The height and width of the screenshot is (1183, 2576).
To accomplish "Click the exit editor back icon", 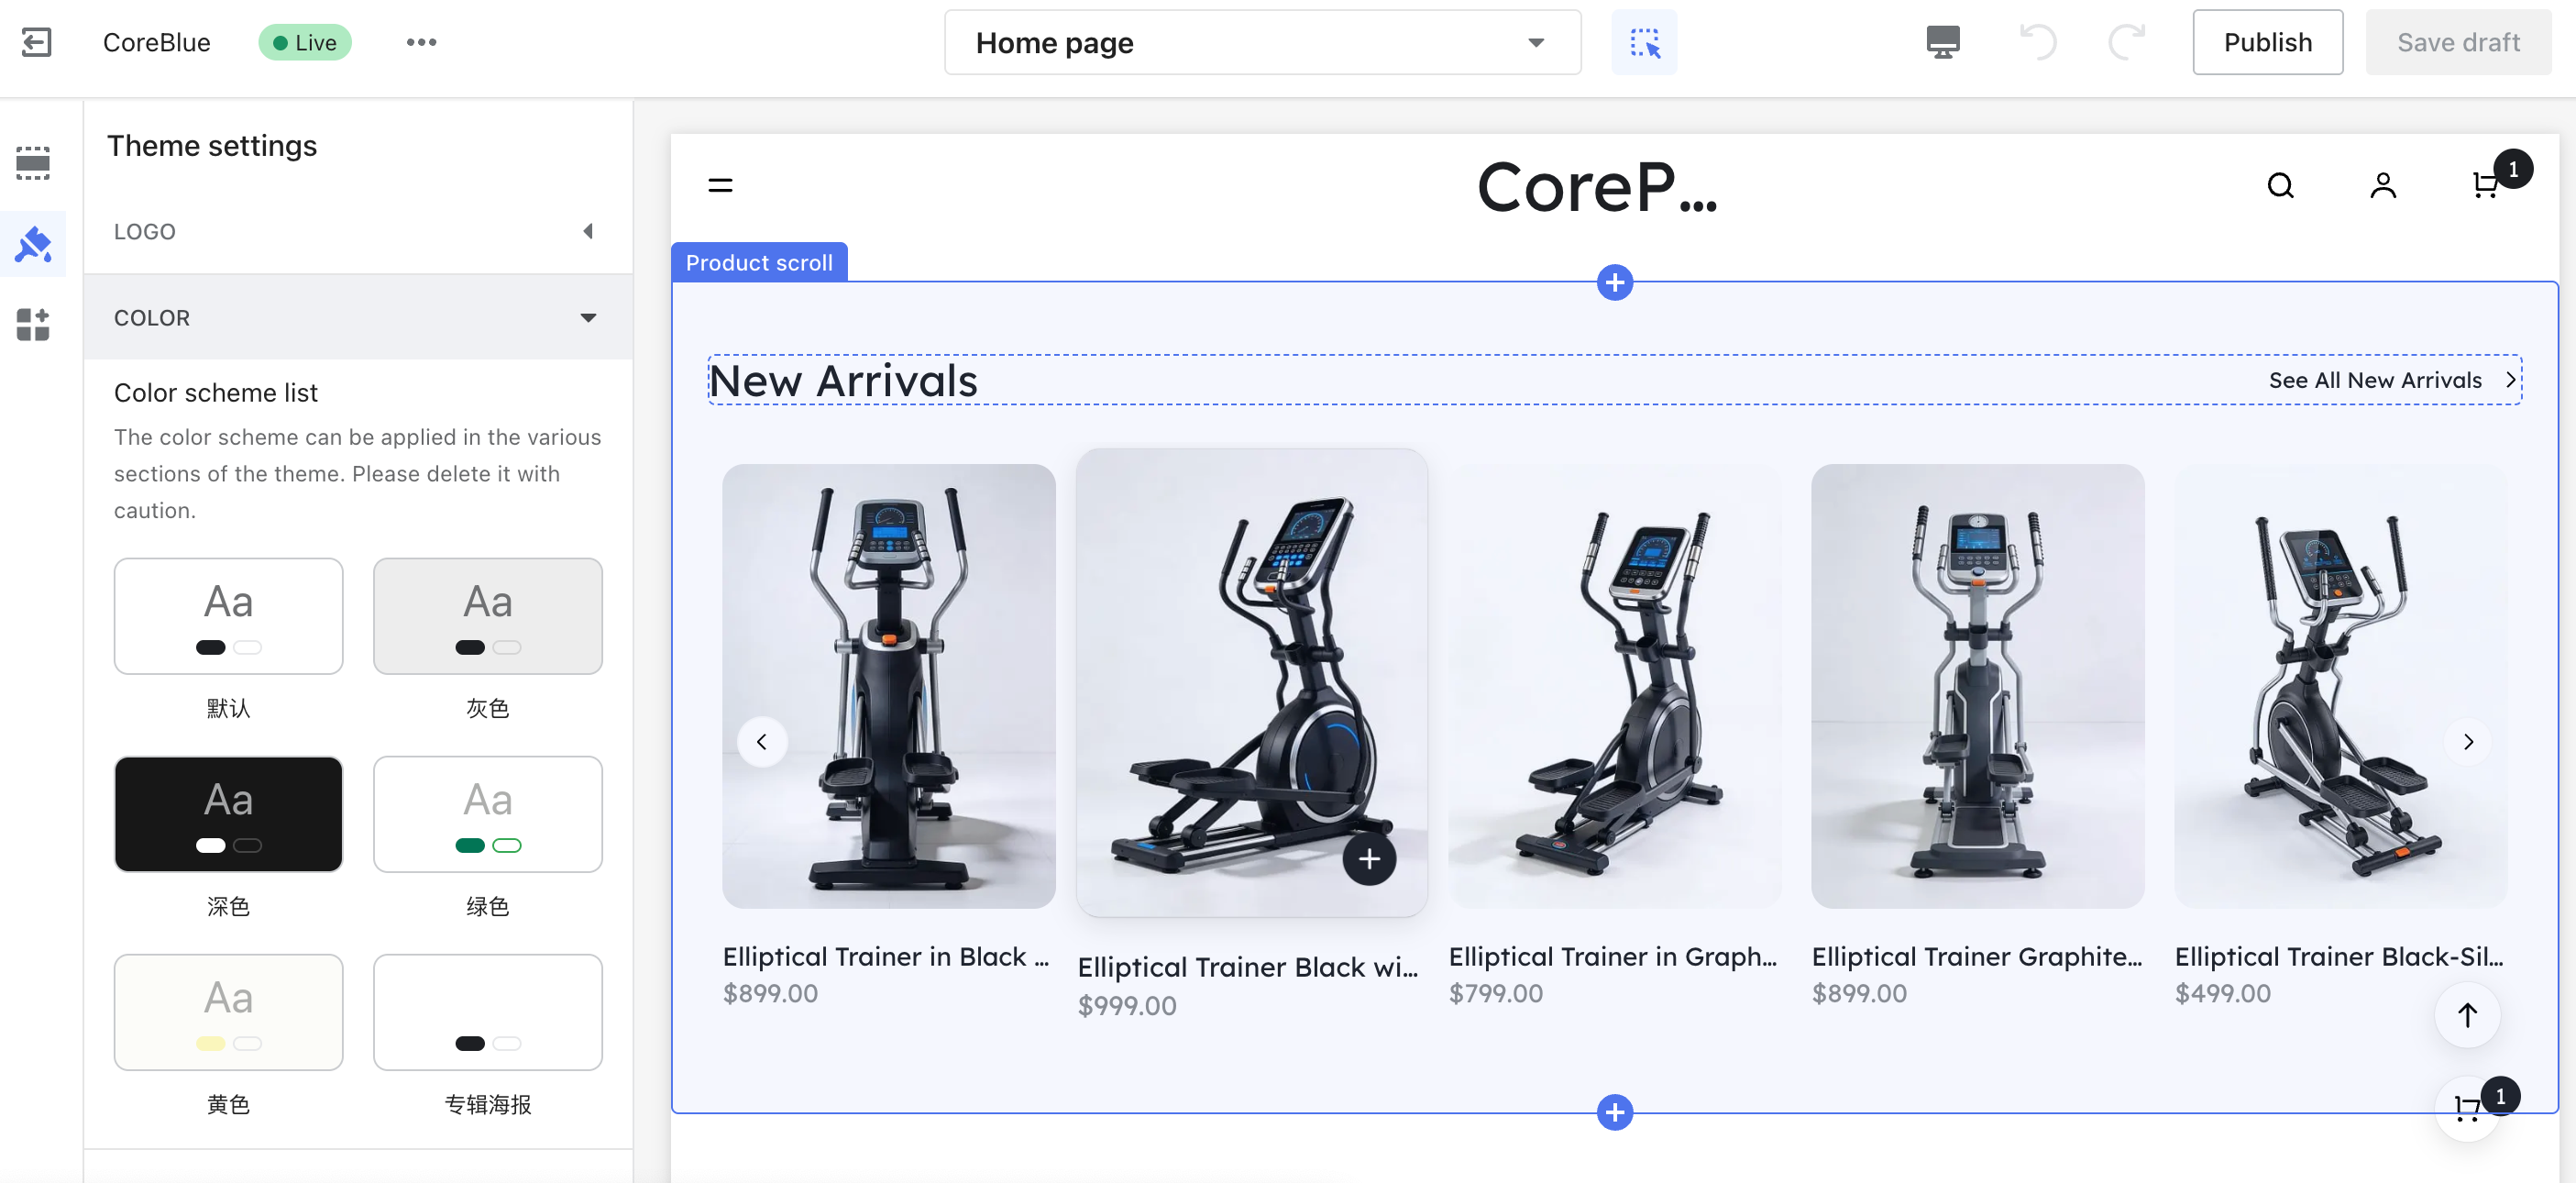I will (x=36, y=42).
